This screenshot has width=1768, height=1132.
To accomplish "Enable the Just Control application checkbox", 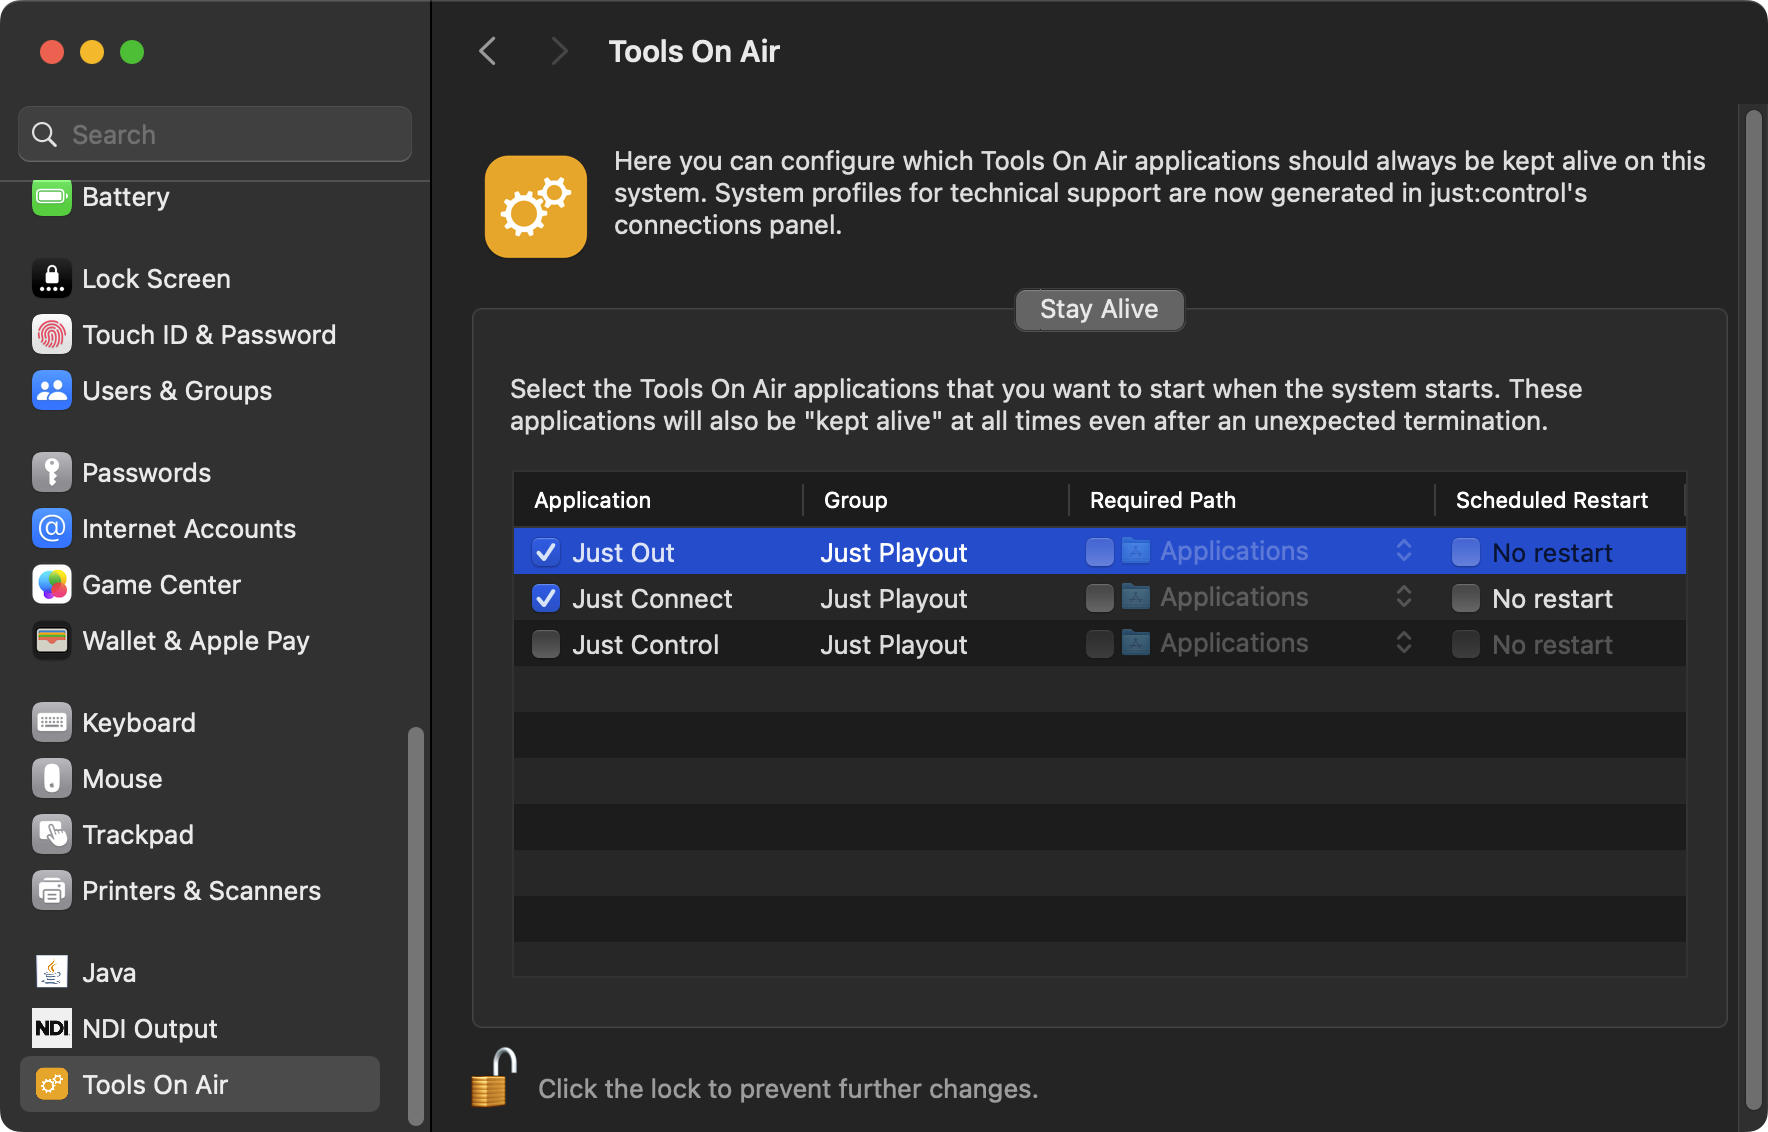I will (x=546, y=644).
